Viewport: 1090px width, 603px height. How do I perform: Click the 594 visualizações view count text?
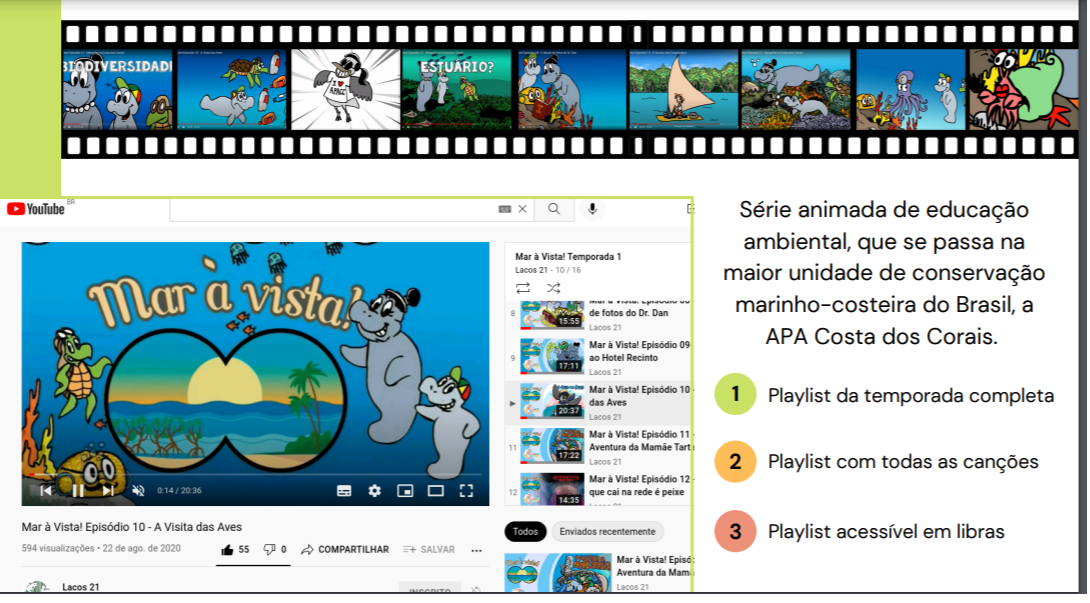pyautogui.click(x=58, y=548)
